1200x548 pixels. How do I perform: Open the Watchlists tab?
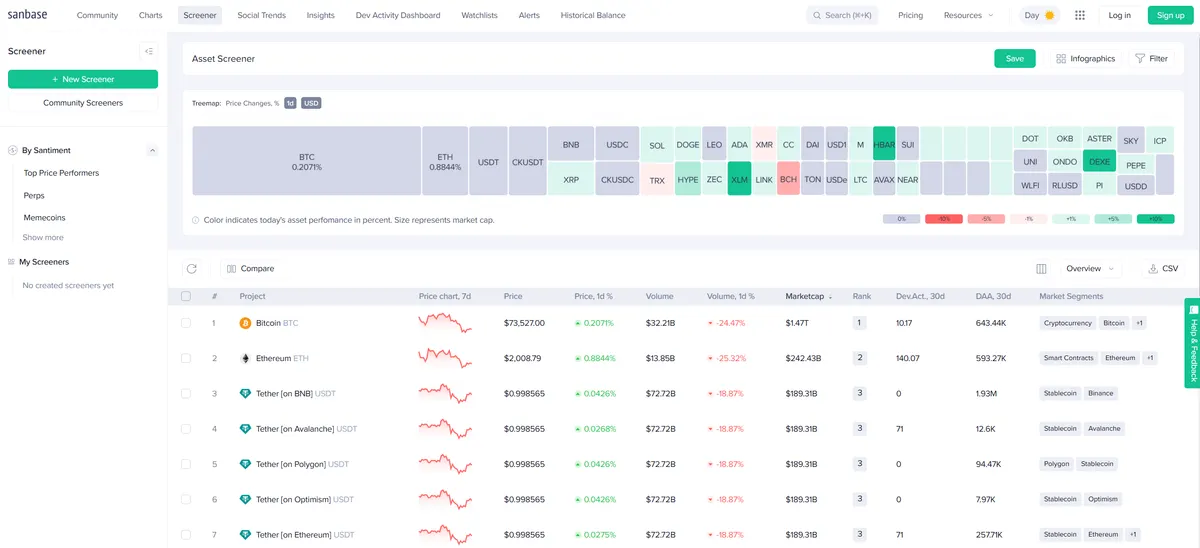pyautogui.click(x=480, y=15)
